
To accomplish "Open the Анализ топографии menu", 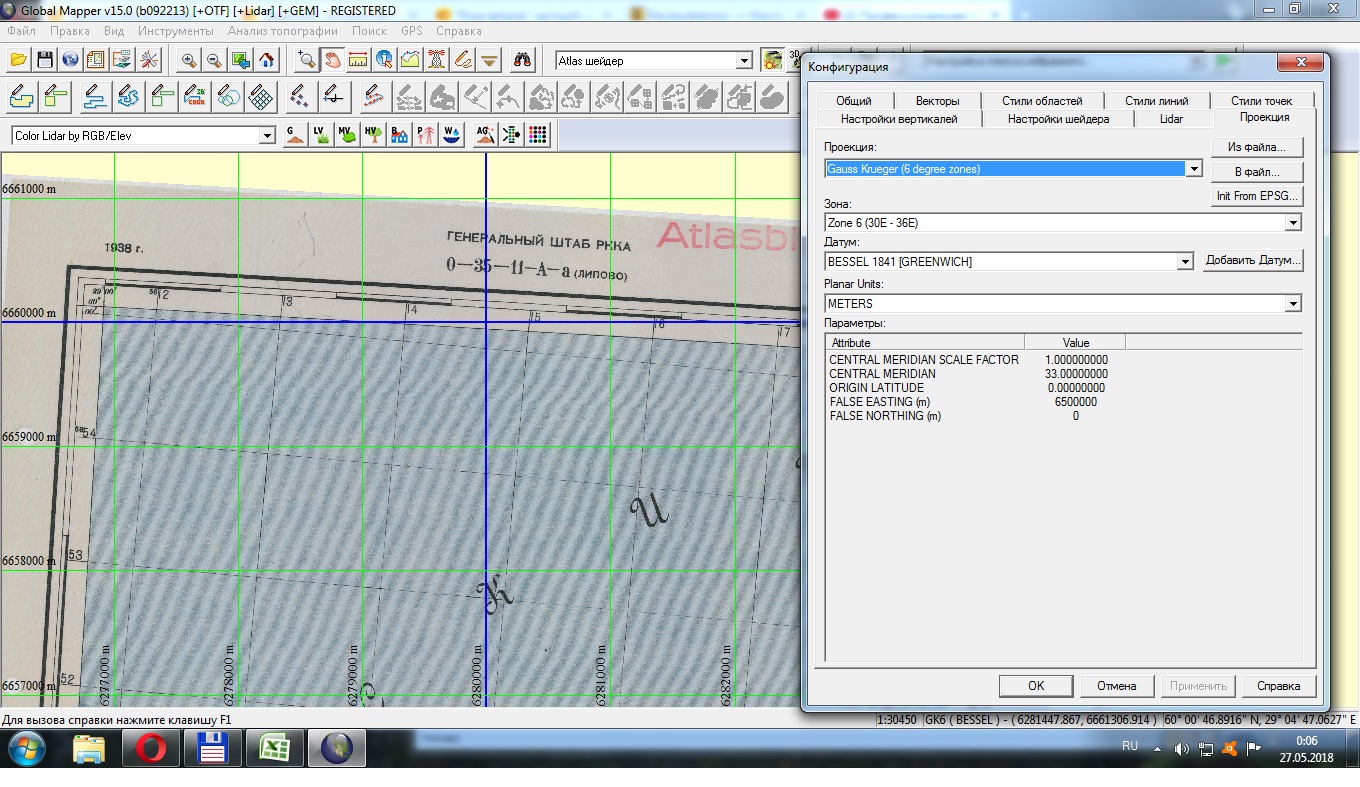I will click(282, 31).
